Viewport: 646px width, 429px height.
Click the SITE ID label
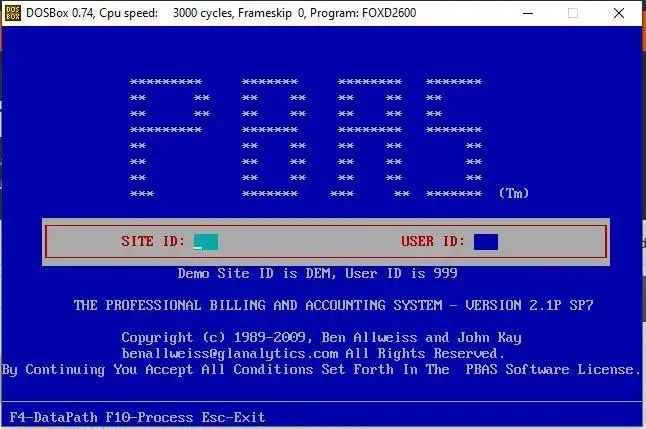tap(153, 241)
